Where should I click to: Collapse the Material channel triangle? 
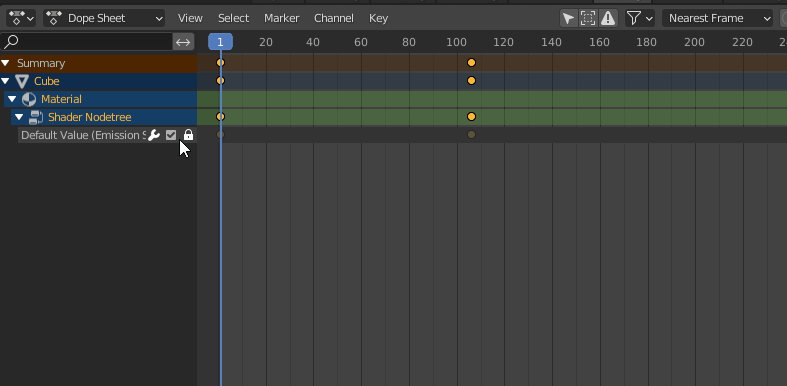(13, 99)
